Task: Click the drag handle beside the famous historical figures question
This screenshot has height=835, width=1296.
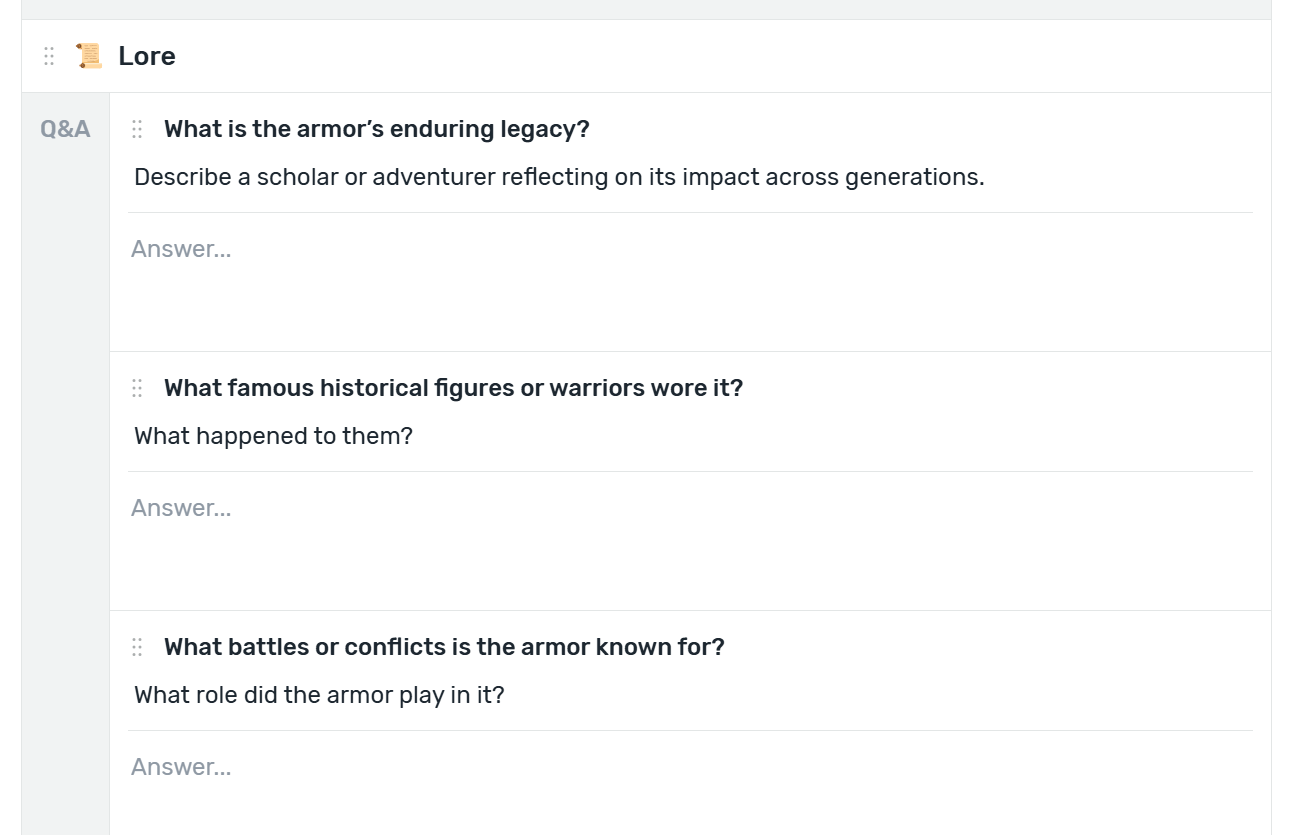Action: click(x=137, y=388)
